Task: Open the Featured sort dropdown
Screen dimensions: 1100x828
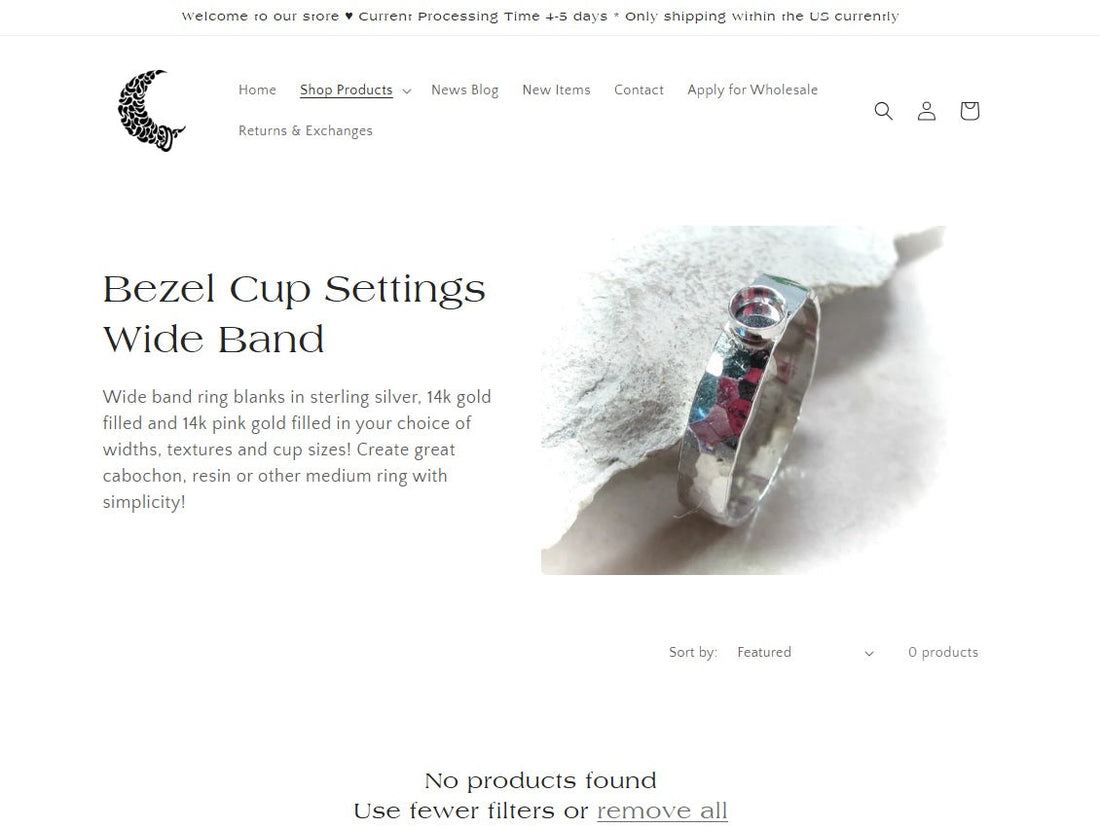Action: tap(805, 653)
